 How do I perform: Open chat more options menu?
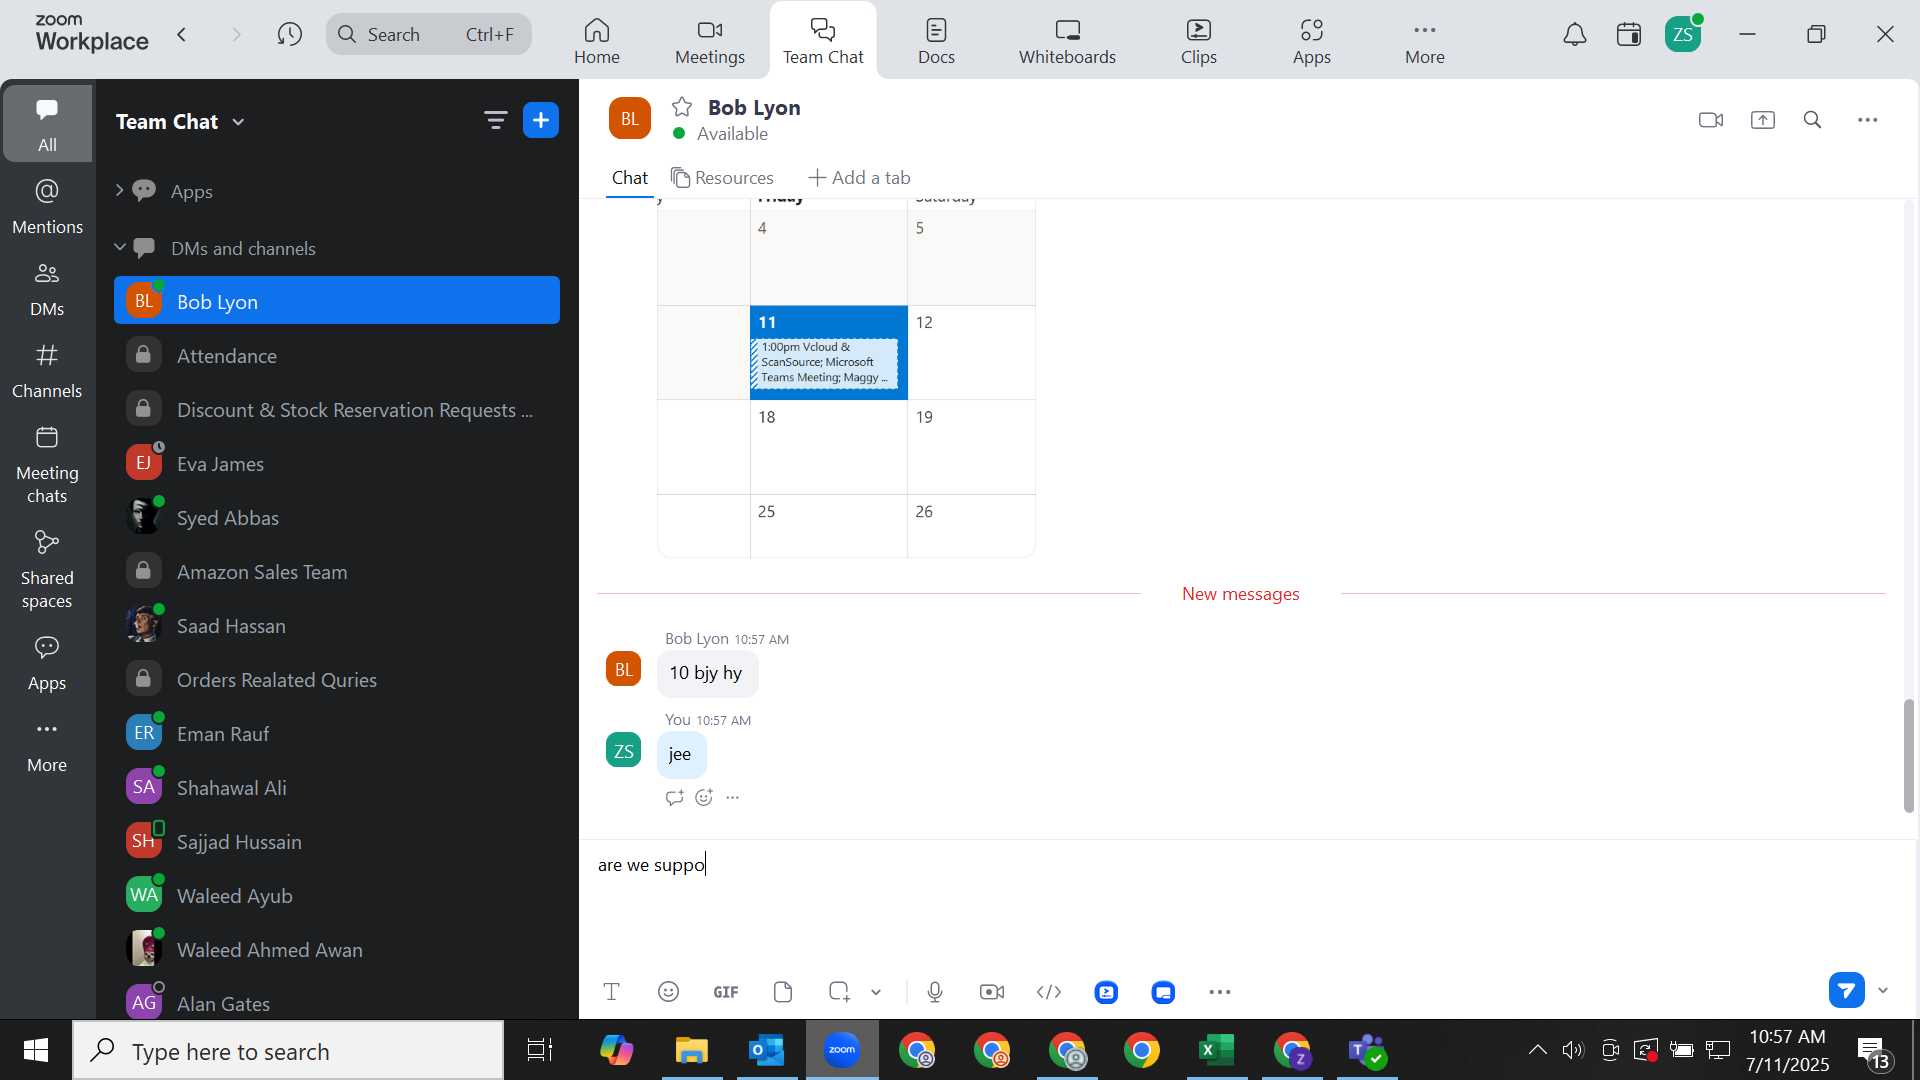pos(1868,120)
